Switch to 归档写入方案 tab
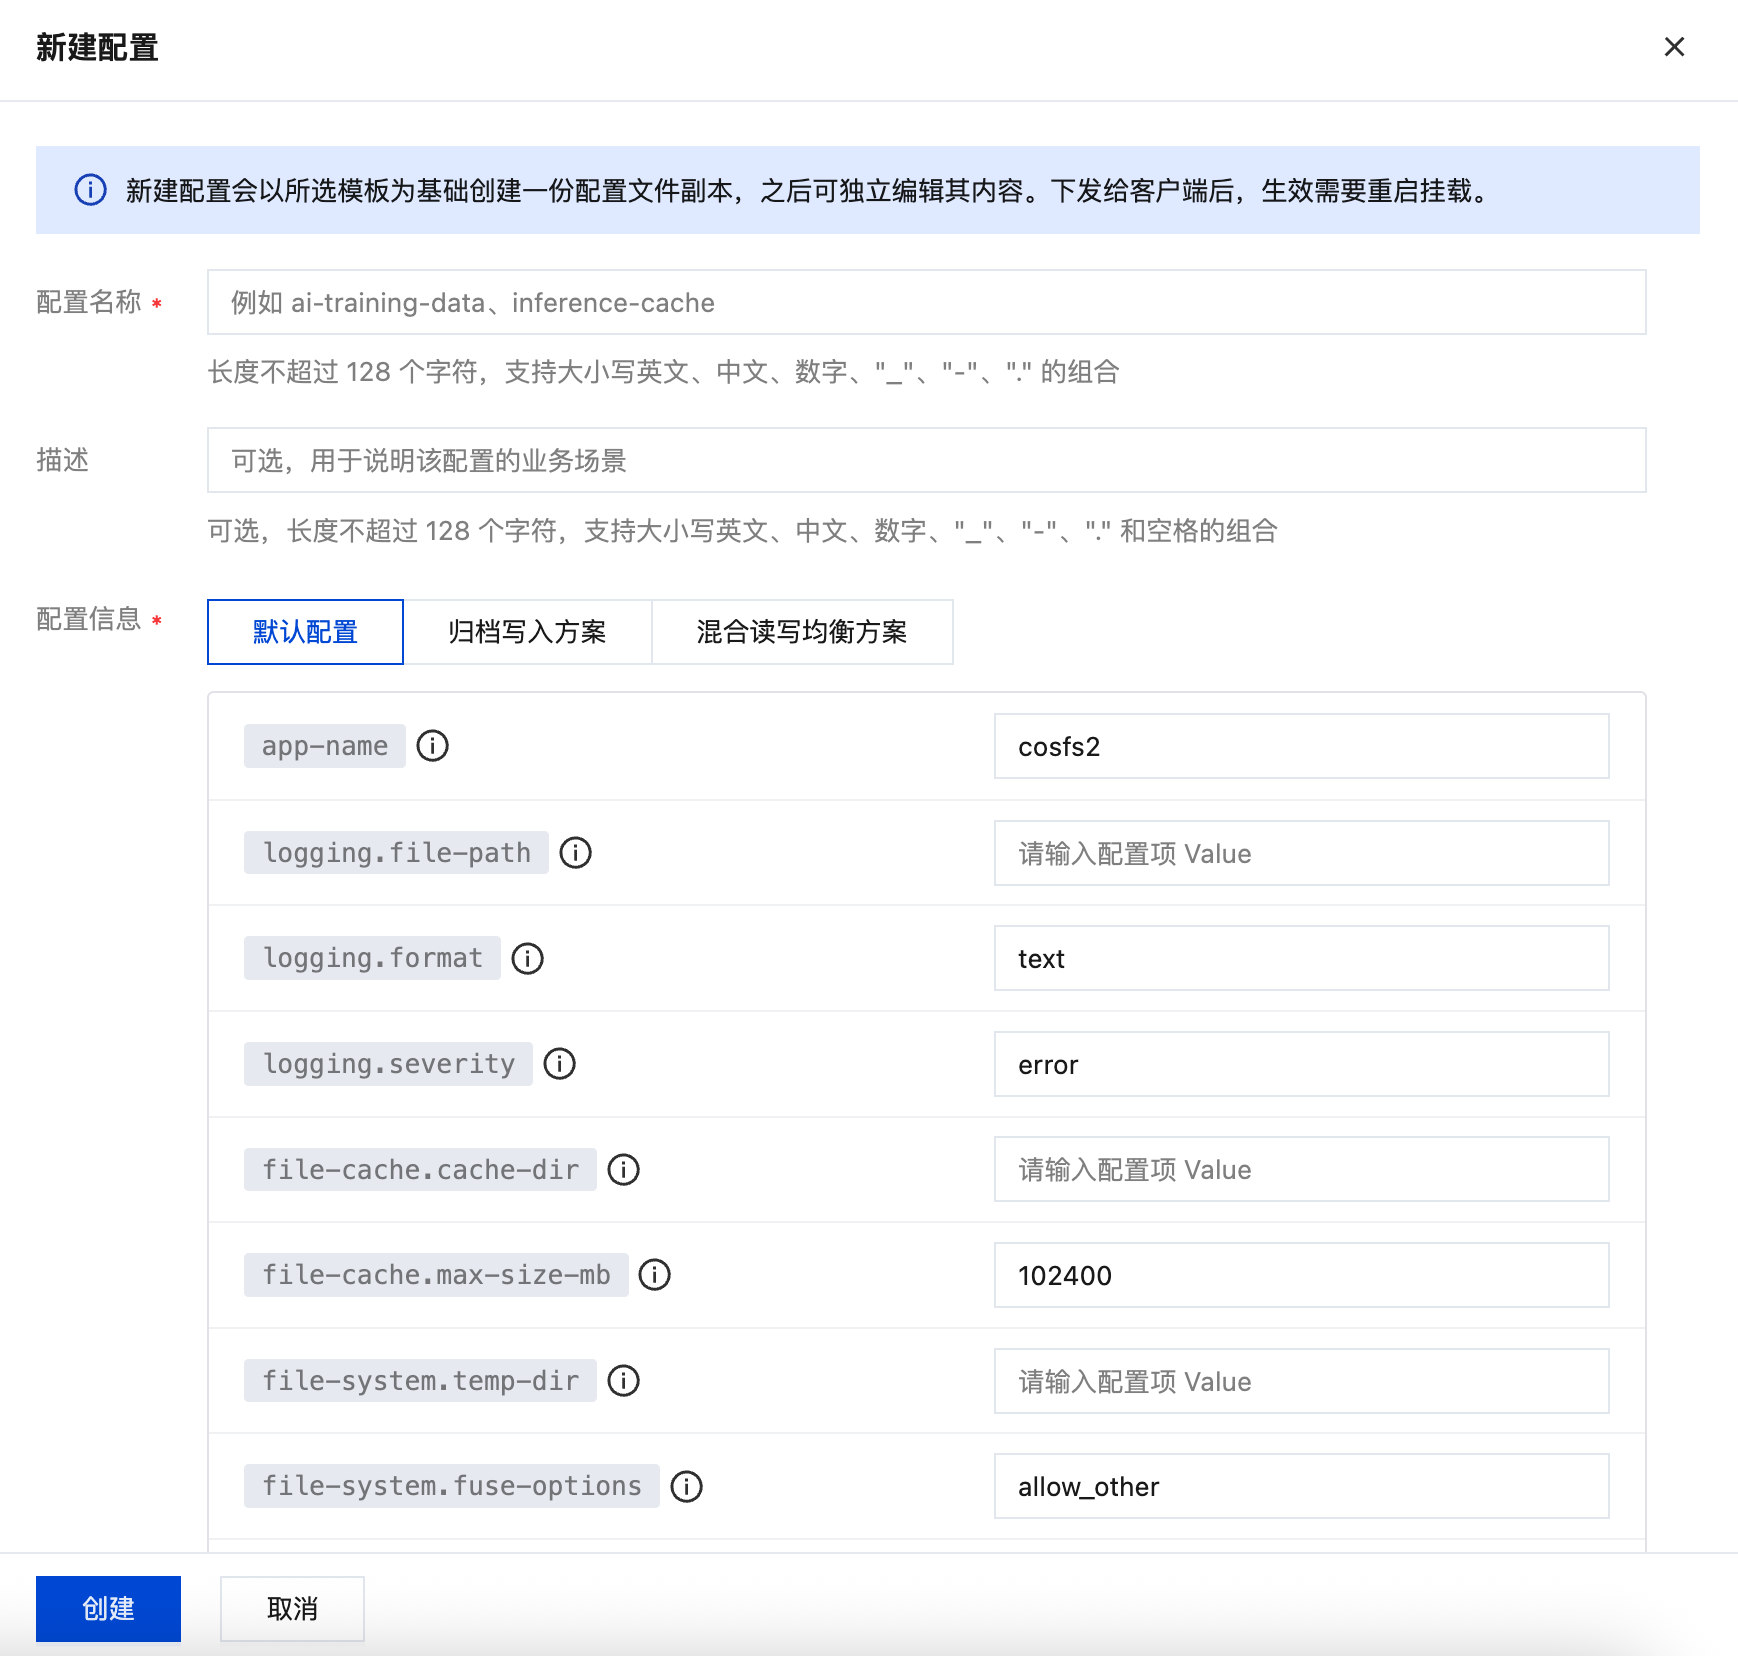 pyautogui.click(x=527, y=632)
